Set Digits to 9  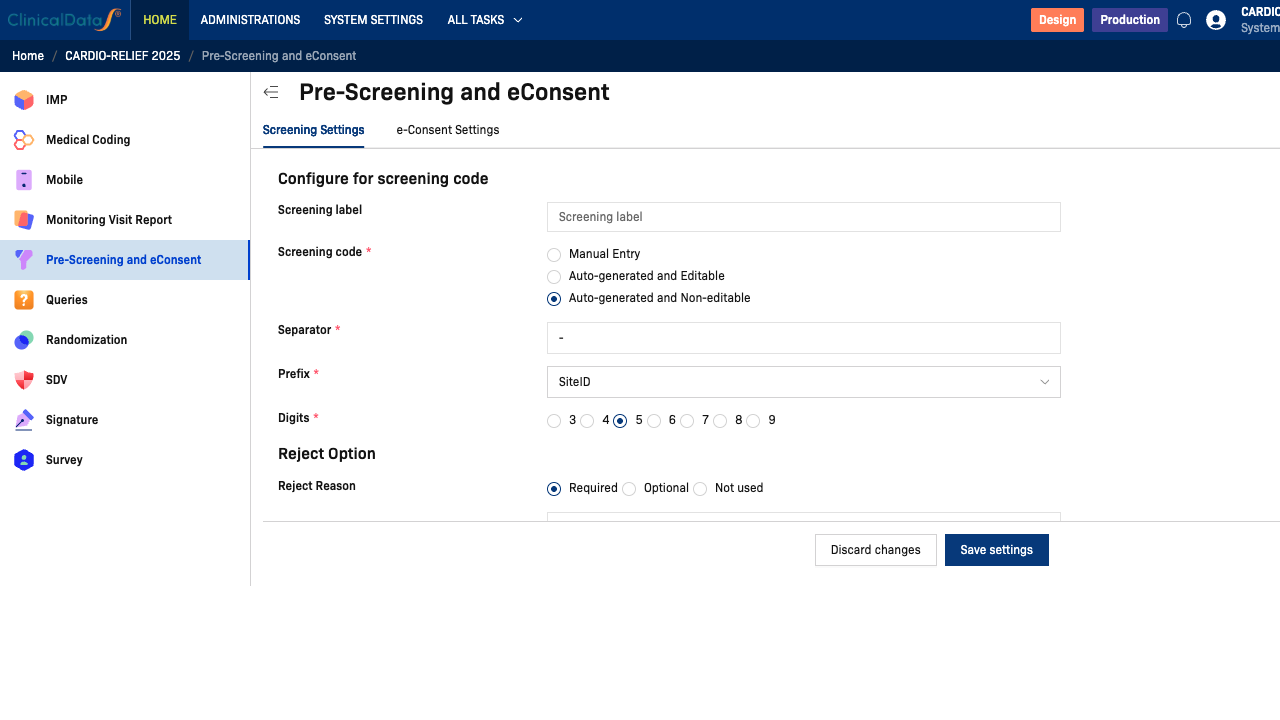click(x=753, y=421)
